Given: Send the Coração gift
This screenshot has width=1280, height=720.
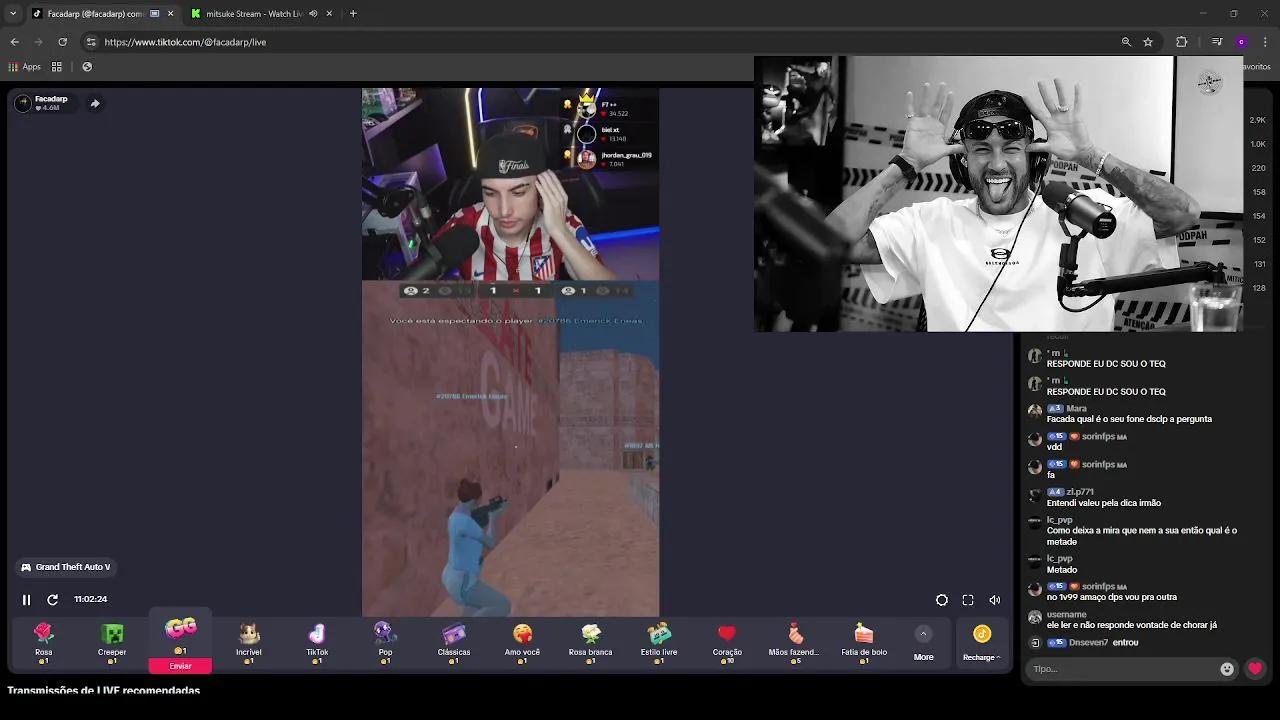Looking at the screenshot, I should pyautogui.click(x=727, y=642).
